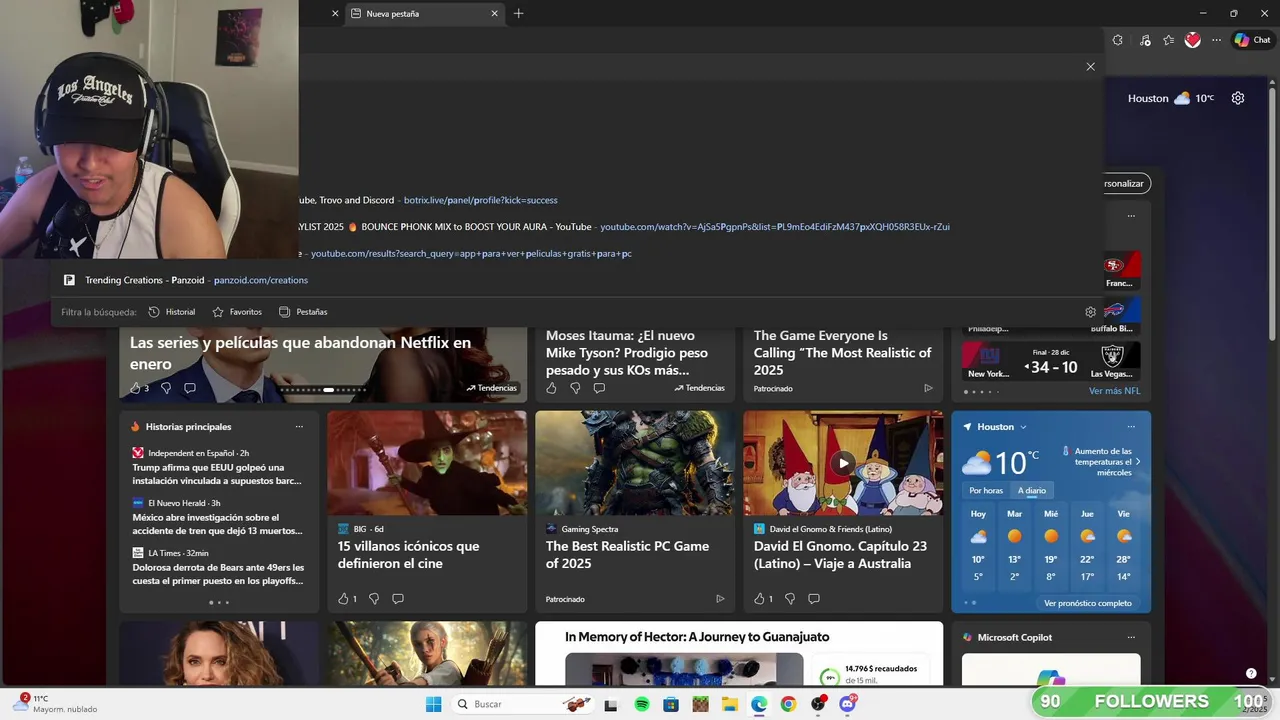Switch weather card to Por horas
The image size is (1280, 720).
point(986,490)
